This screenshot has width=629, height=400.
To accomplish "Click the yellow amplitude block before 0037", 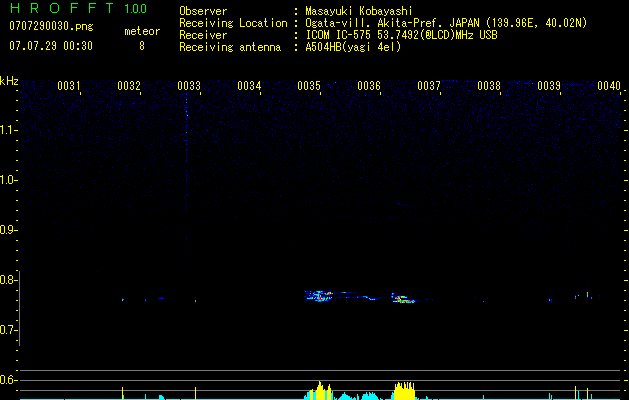I will (404, 391).
